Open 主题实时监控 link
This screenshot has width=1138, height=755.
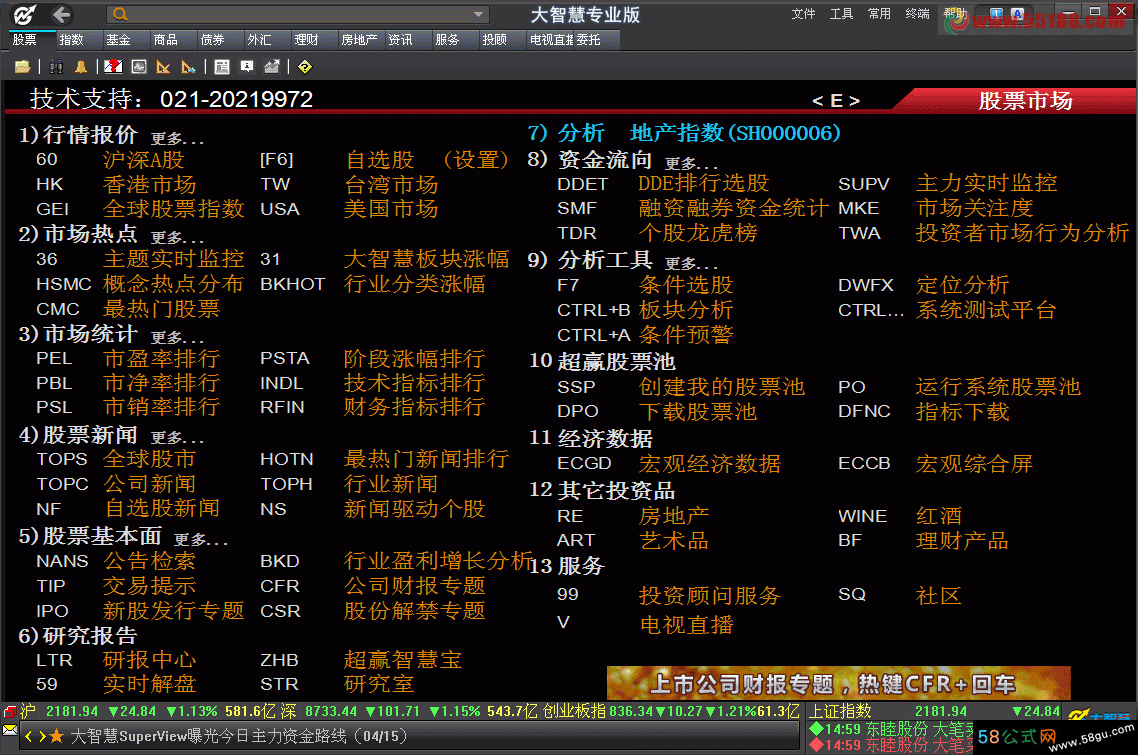pos(173,259)
